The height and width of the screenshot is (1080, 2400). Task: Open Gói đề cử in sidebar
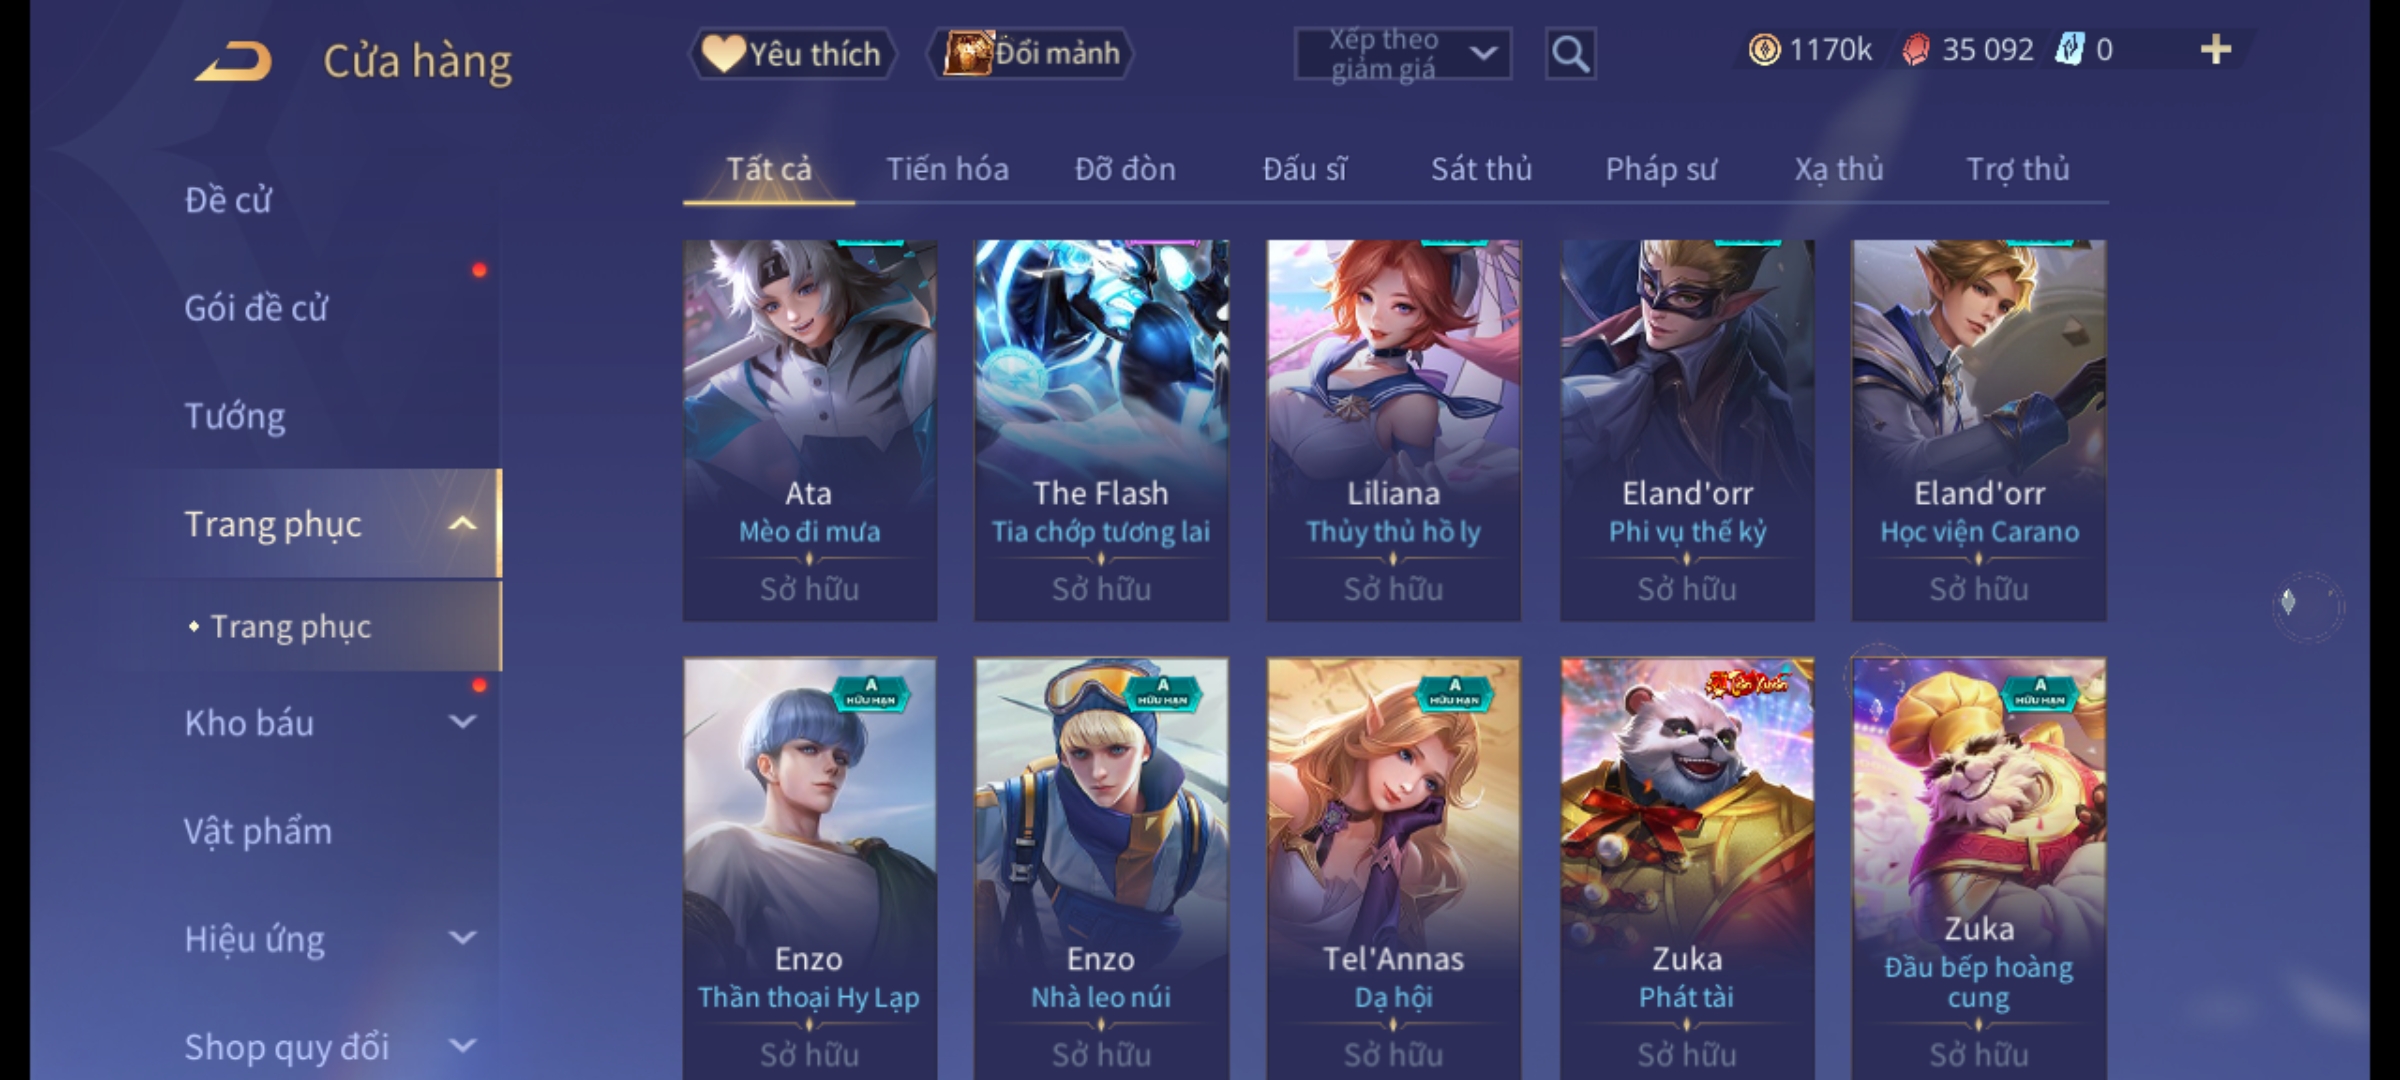[256, 308]
